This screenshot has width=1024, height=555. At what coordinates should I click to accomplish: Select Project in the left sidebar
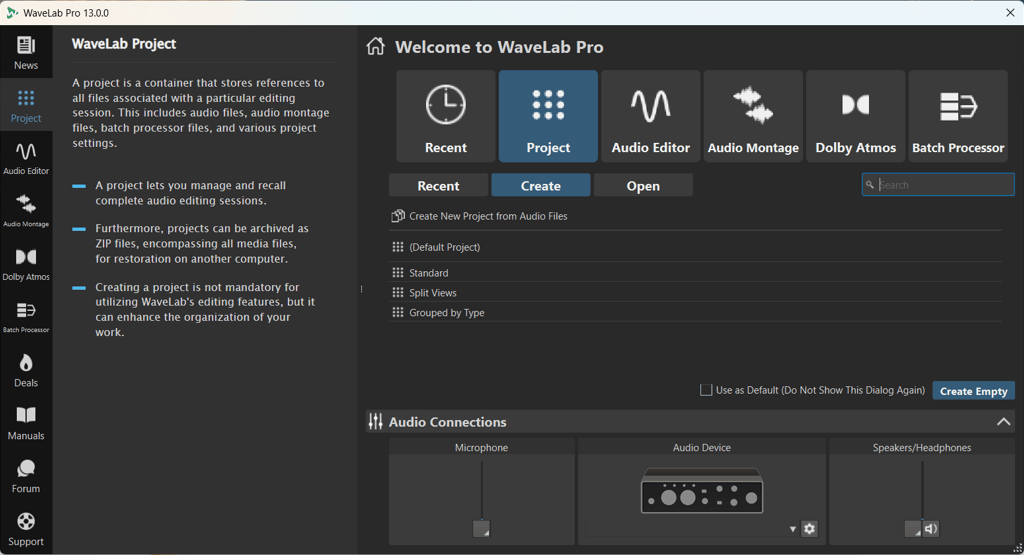26,105
